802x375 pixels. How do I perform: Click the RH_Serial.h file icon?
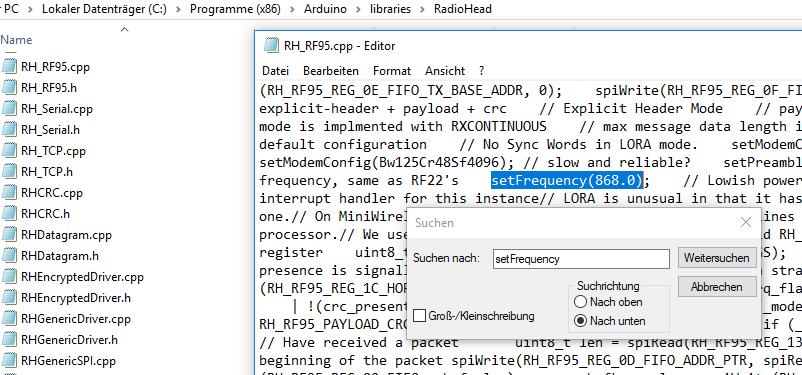(9, 130)
